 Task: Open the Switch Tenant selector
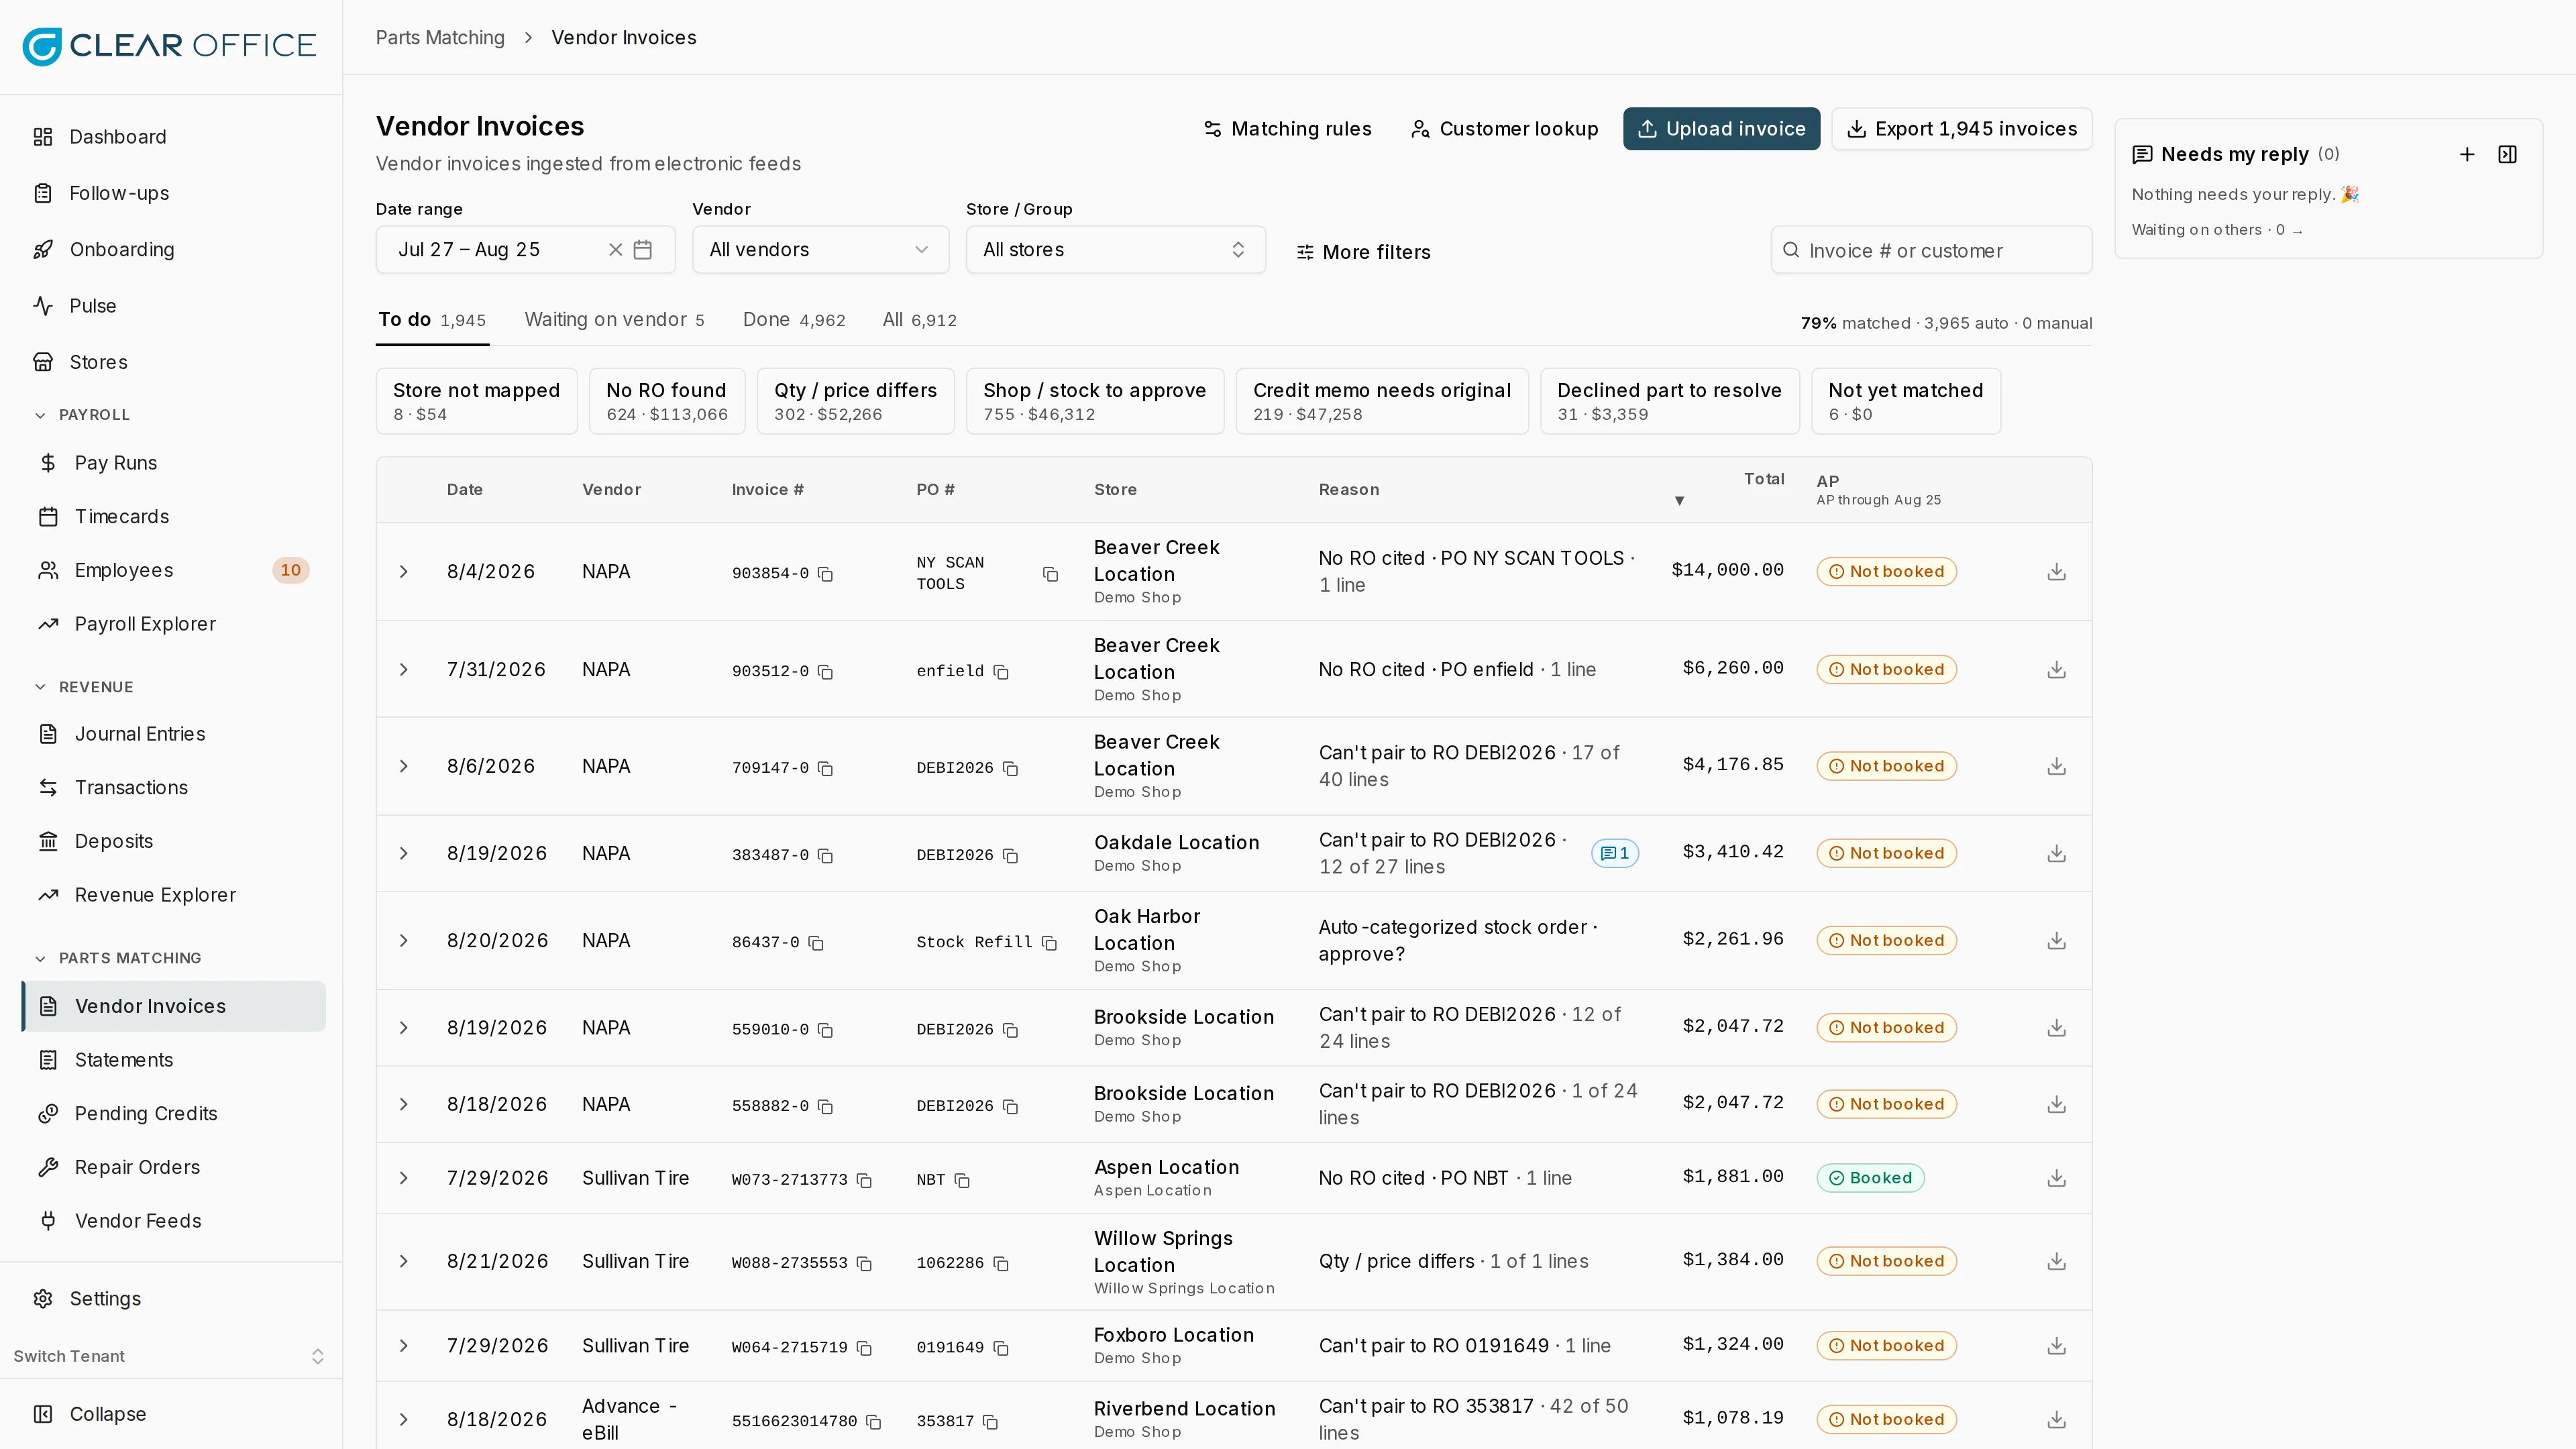tap(169, 1357)
